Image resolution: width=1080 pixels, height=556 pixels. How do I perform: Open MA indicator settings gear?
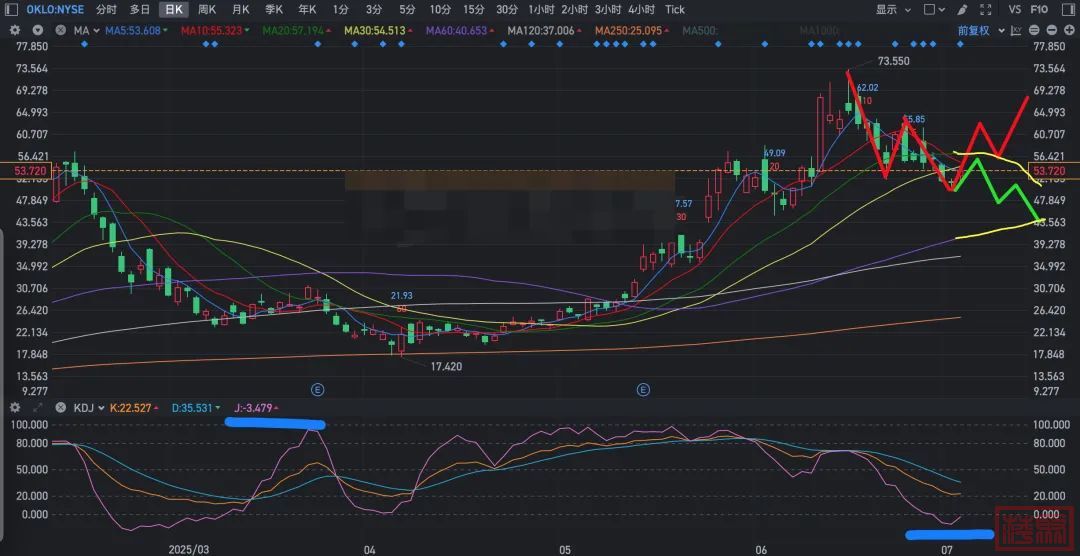pos(15,30)
